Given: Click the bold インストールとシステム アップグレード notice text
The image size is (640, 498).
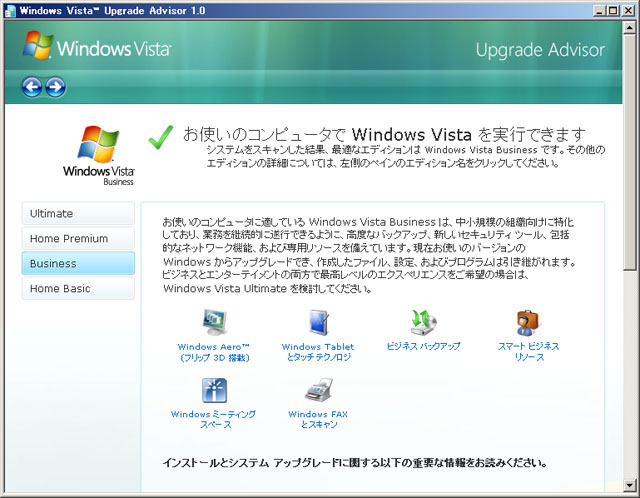Looking at the screenshot, I should [355, 463].
